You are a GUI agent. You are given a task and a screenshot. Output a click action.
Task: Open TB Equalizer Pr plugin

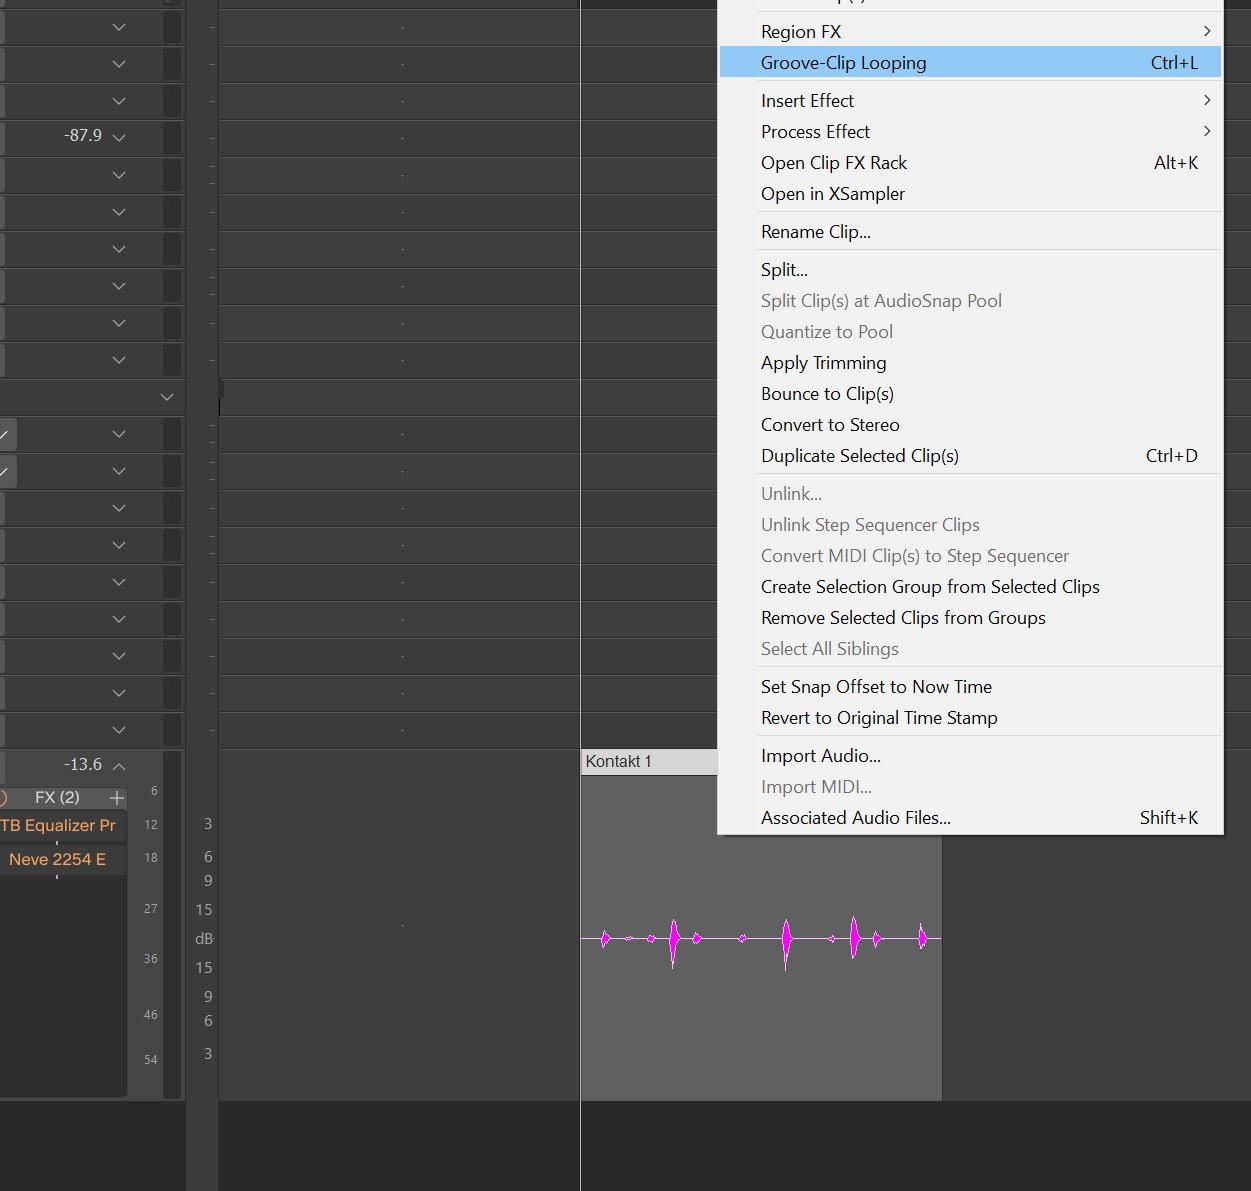58,826
